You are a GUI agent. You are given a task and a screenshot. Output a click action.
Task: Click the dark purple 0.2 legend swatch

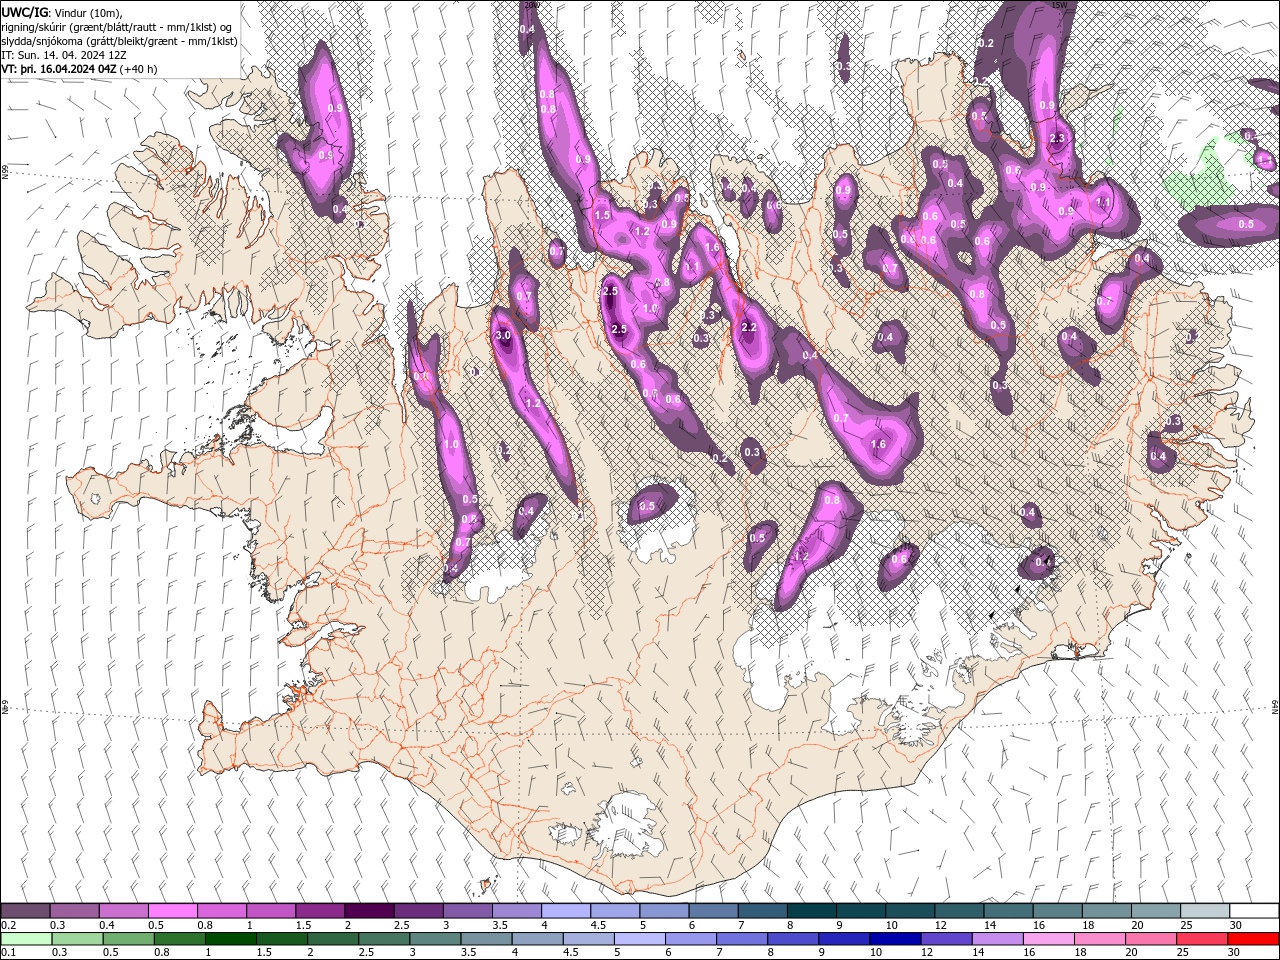click(x=25, y=911)
